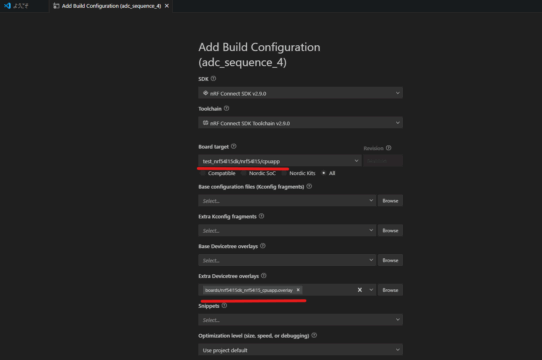Click the Base Devicetree overlays help icon

263,246
